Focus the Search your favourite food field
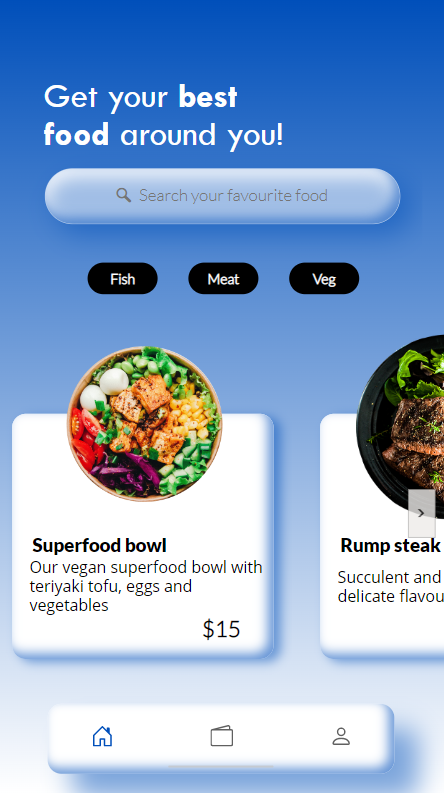The width and height of the screenshot is (444, 793). pos(223,196)
